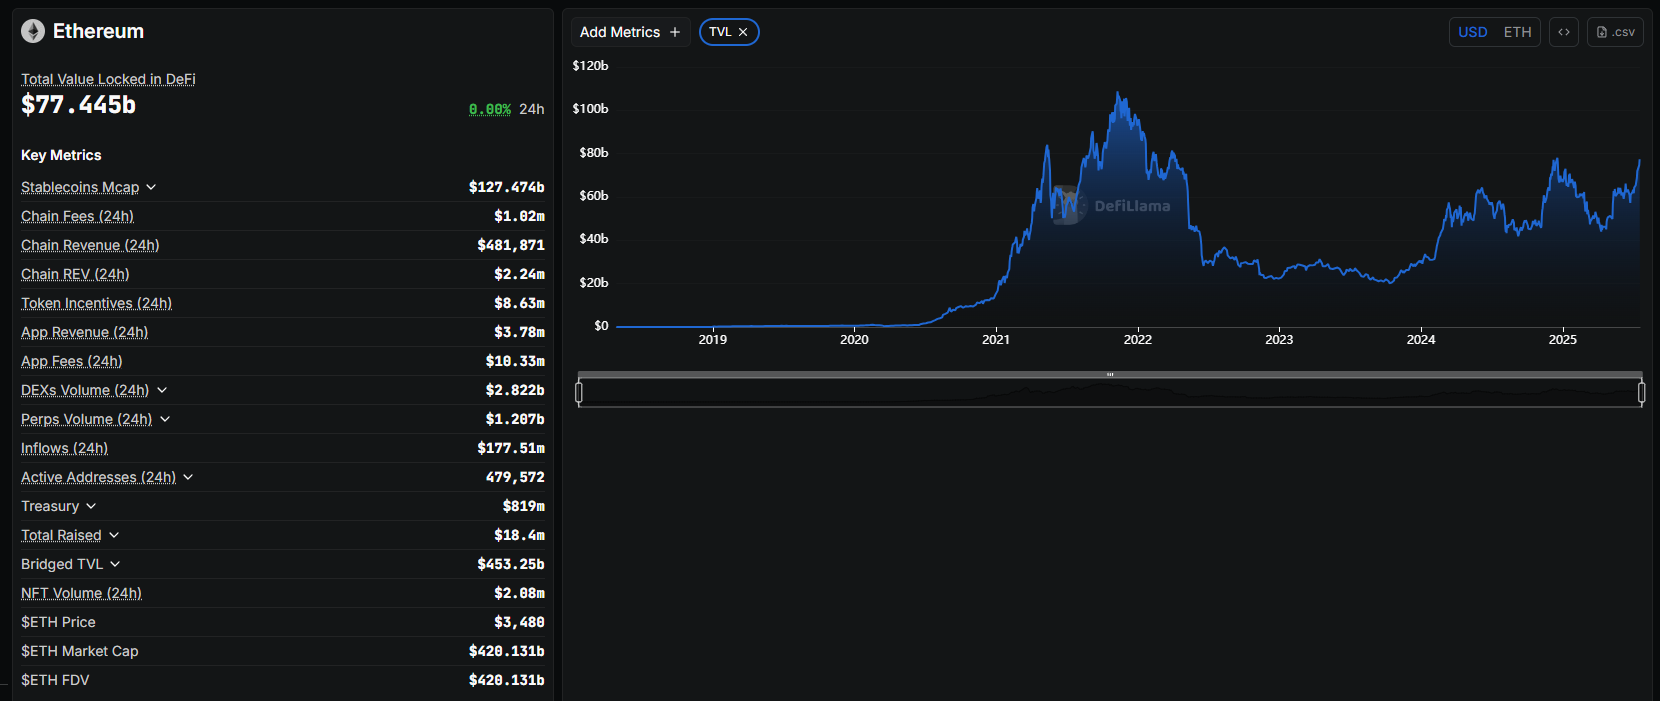Click the $77.445b TVL value
1660x701 pixels.
click(78, 105)
